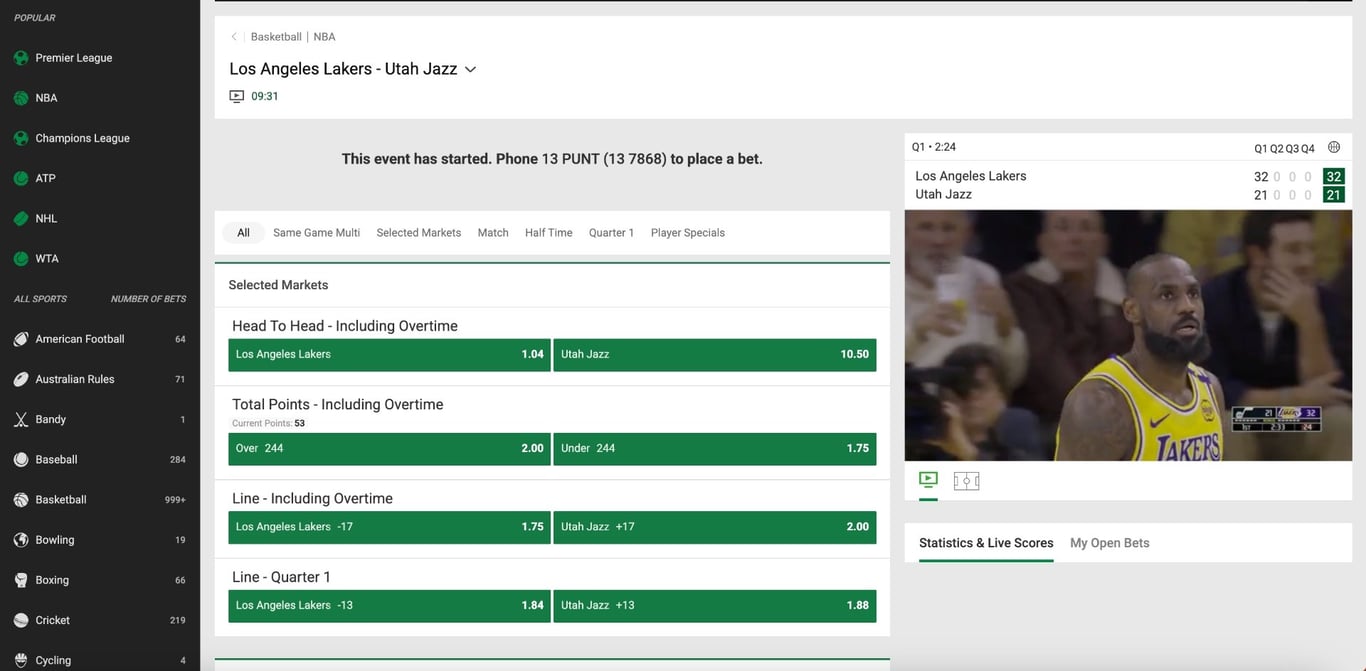Open the NBA breadcrumb link
Screen dimensions: 1366x671
pyautogui.click(x=324, y=37)
